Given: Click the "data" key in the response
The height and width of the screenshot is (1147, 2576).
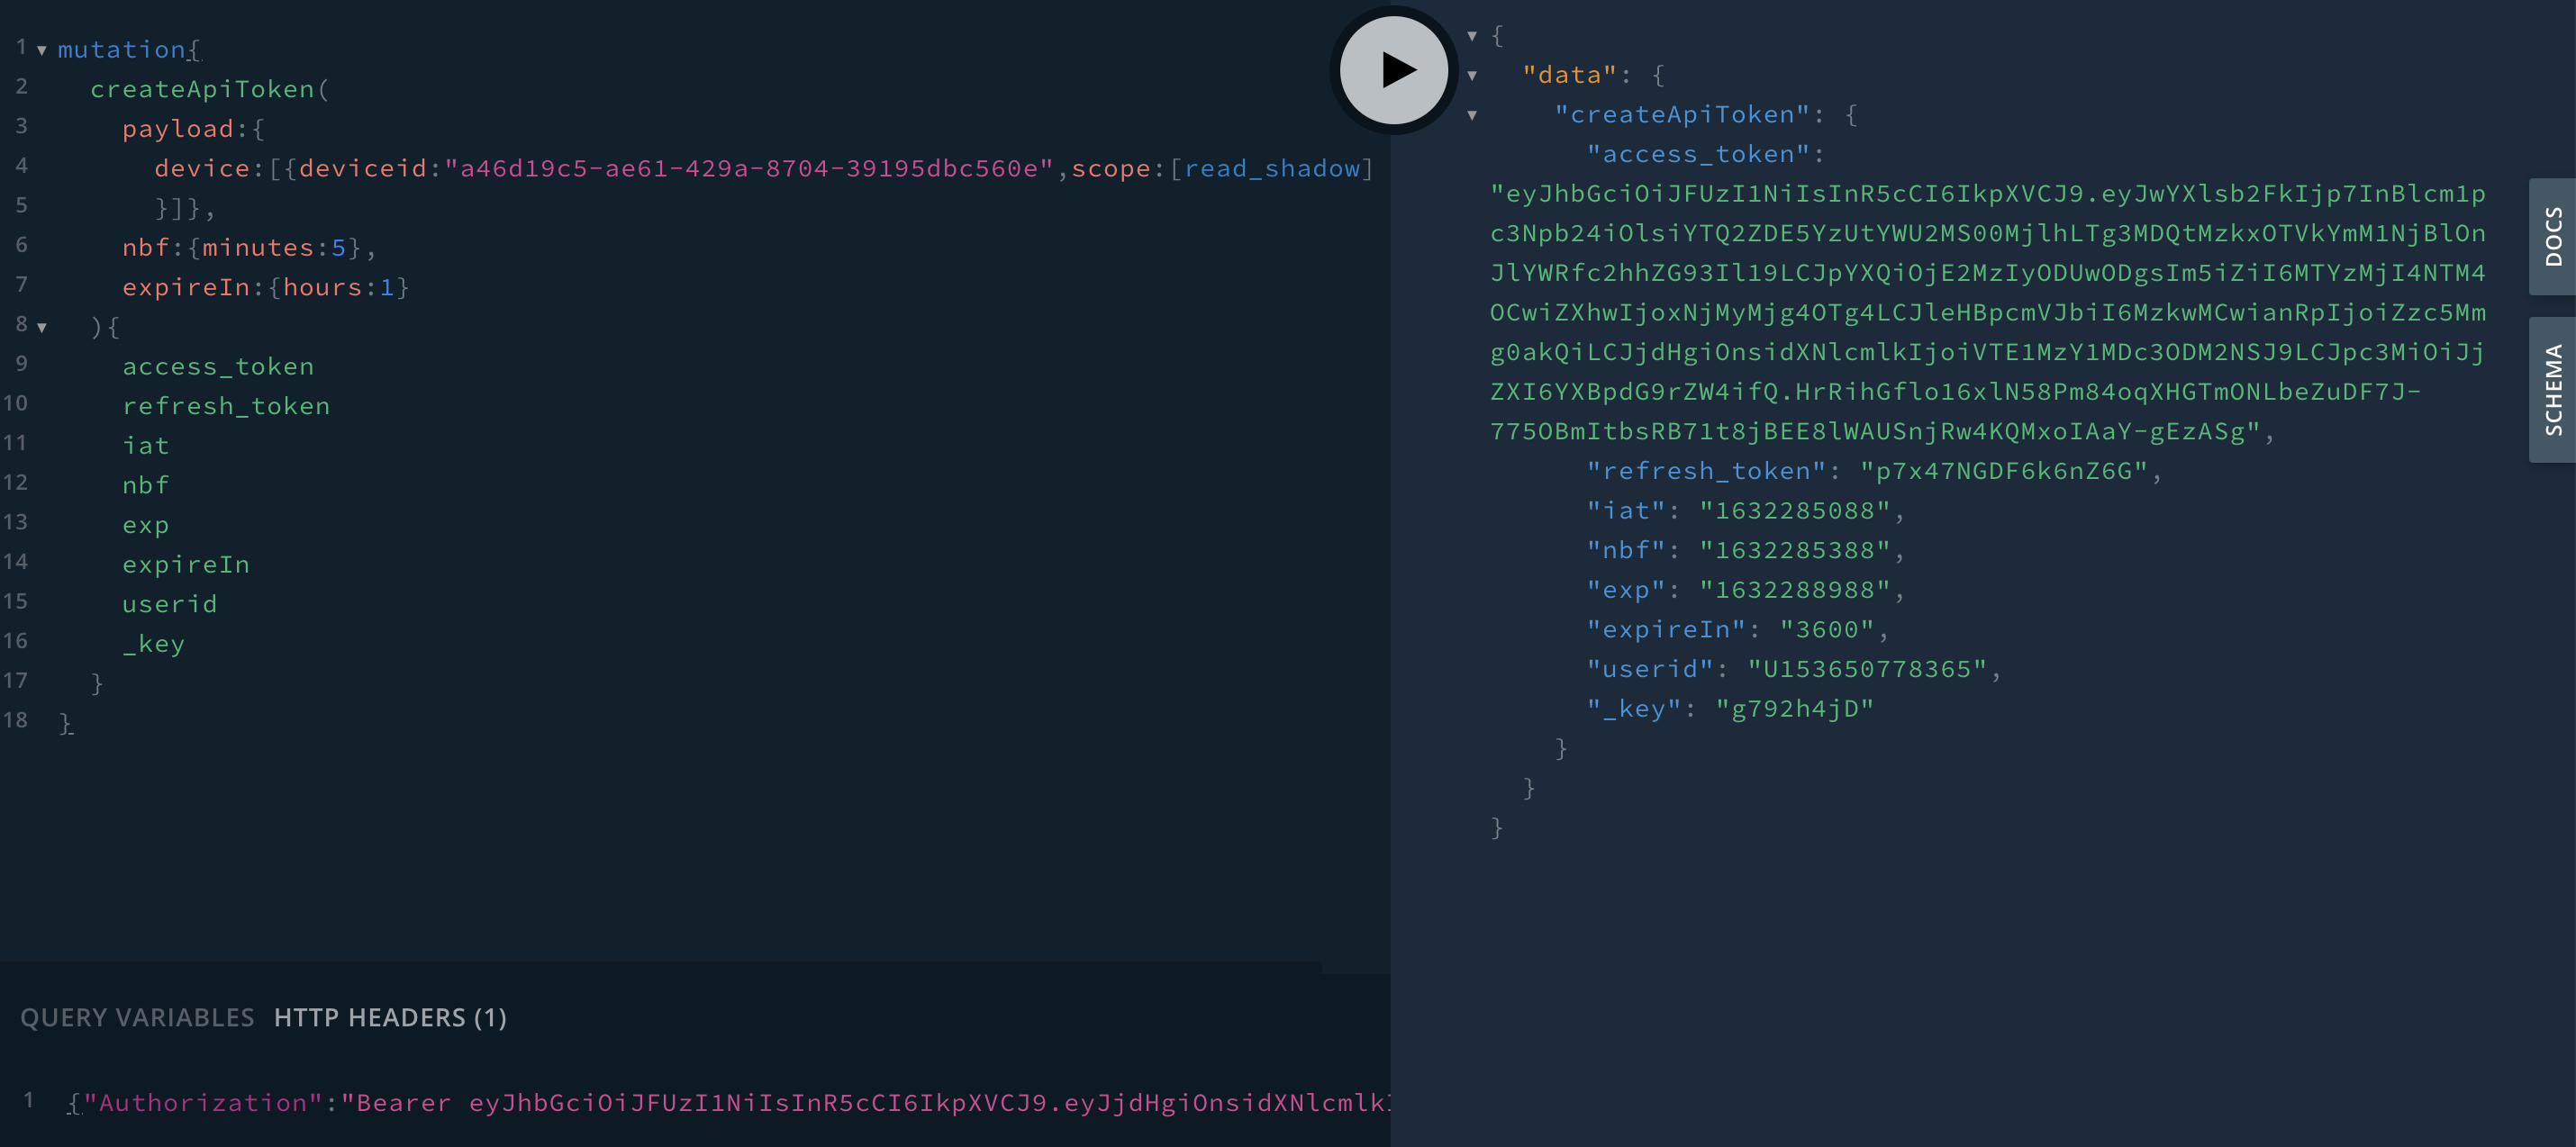Looking at the screenshot, I should (1570, 75).
